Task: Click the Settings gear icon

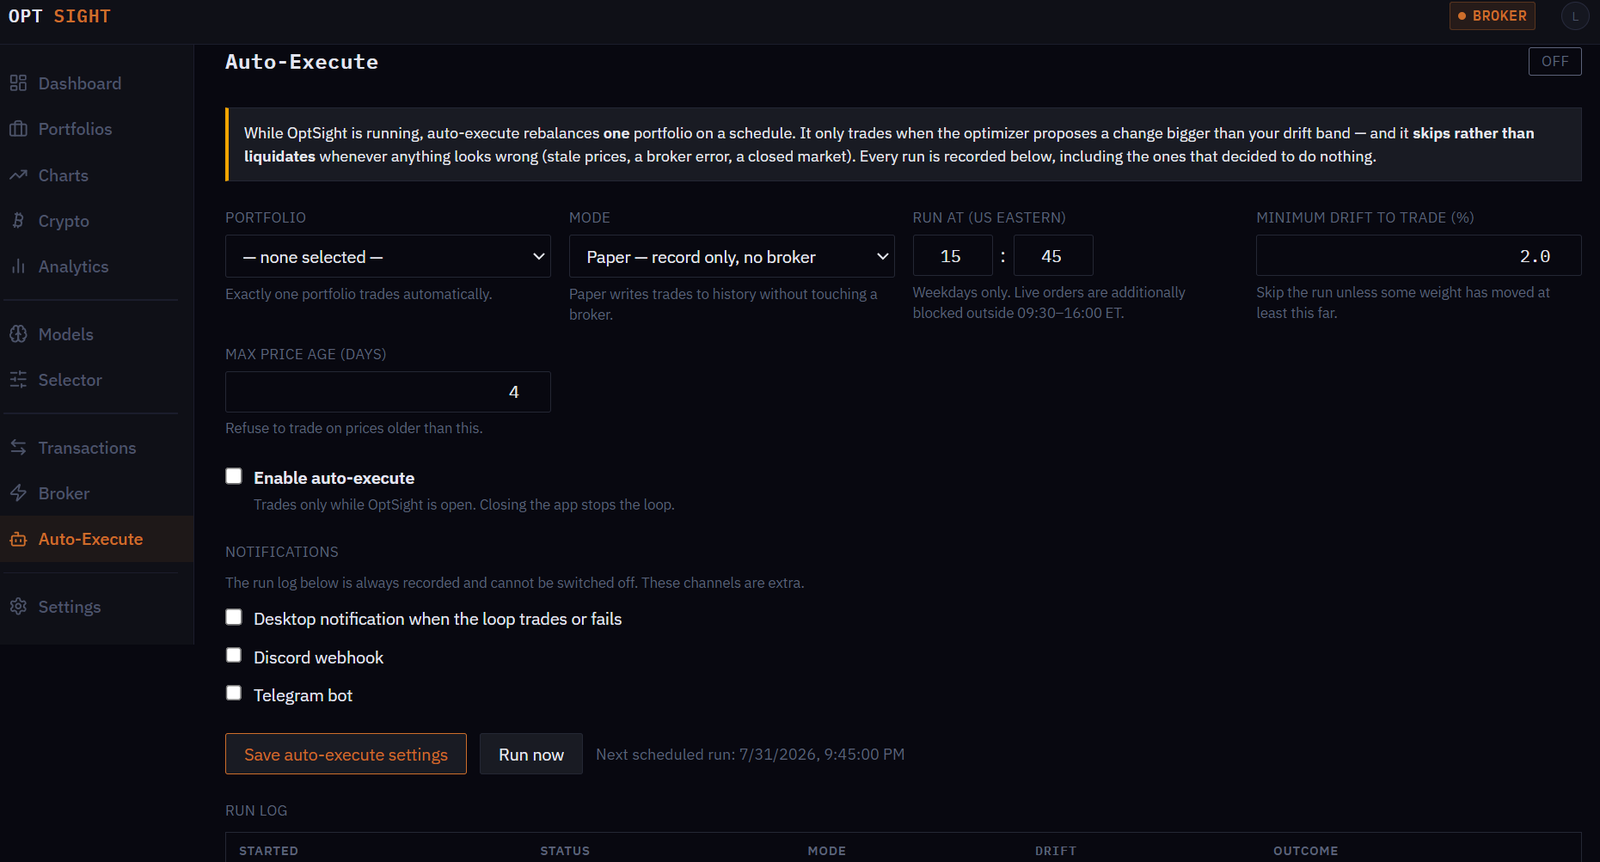Action: pos(18,607)
